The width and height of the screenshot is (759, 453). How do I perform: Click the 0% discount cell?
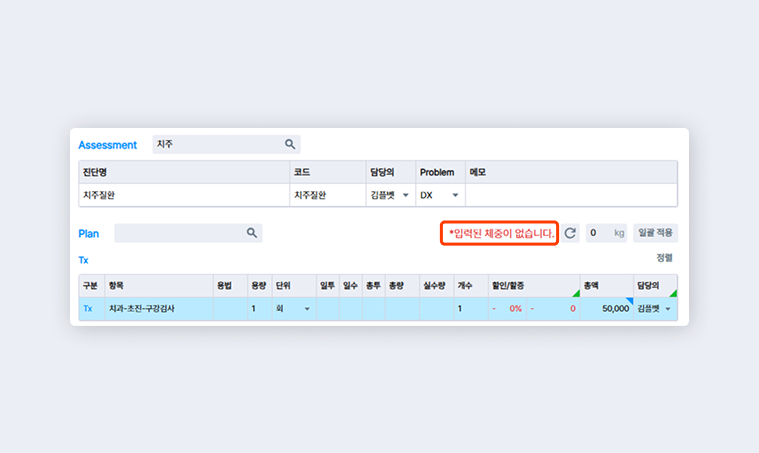point(507,309)
